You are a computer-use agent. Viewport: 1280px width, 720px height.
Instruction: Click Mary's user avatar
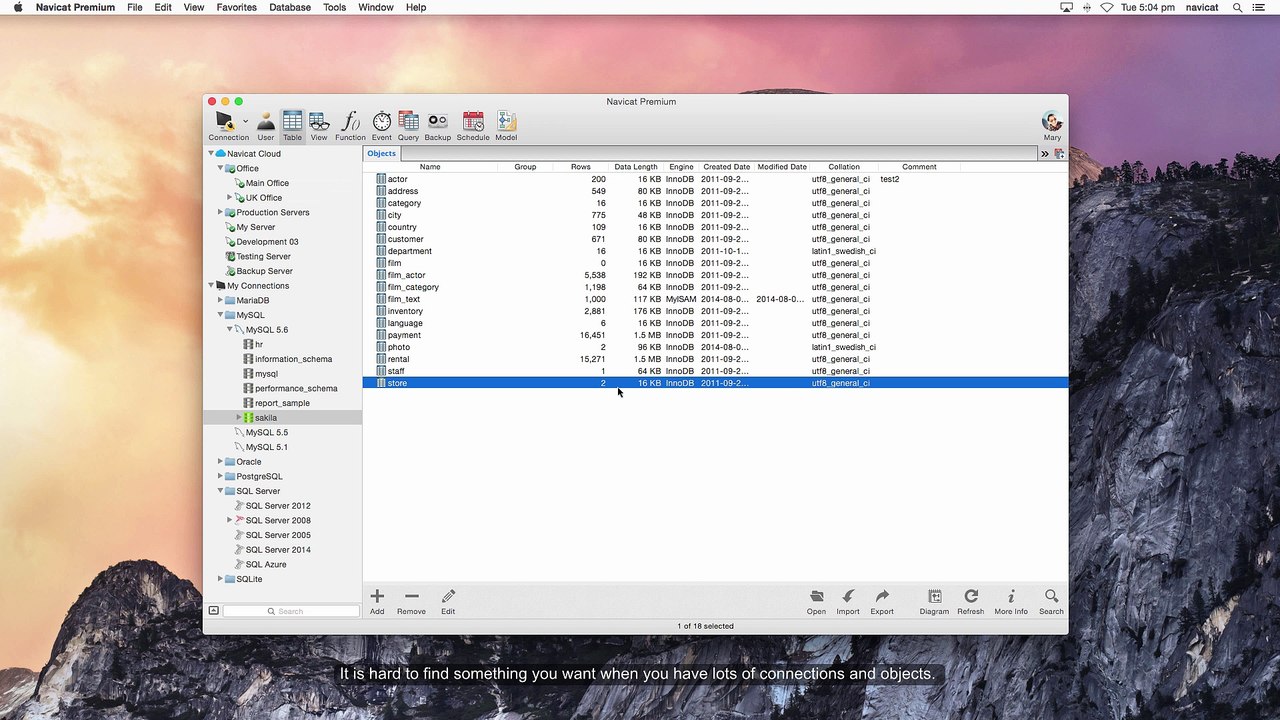pos(1052,121)
